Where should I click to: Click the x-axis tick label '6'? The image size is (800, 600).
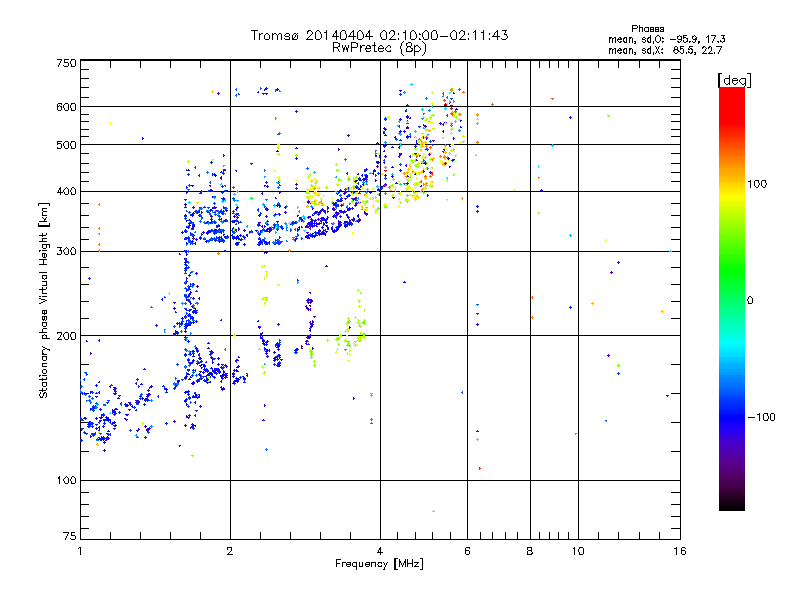pos(467,551)
